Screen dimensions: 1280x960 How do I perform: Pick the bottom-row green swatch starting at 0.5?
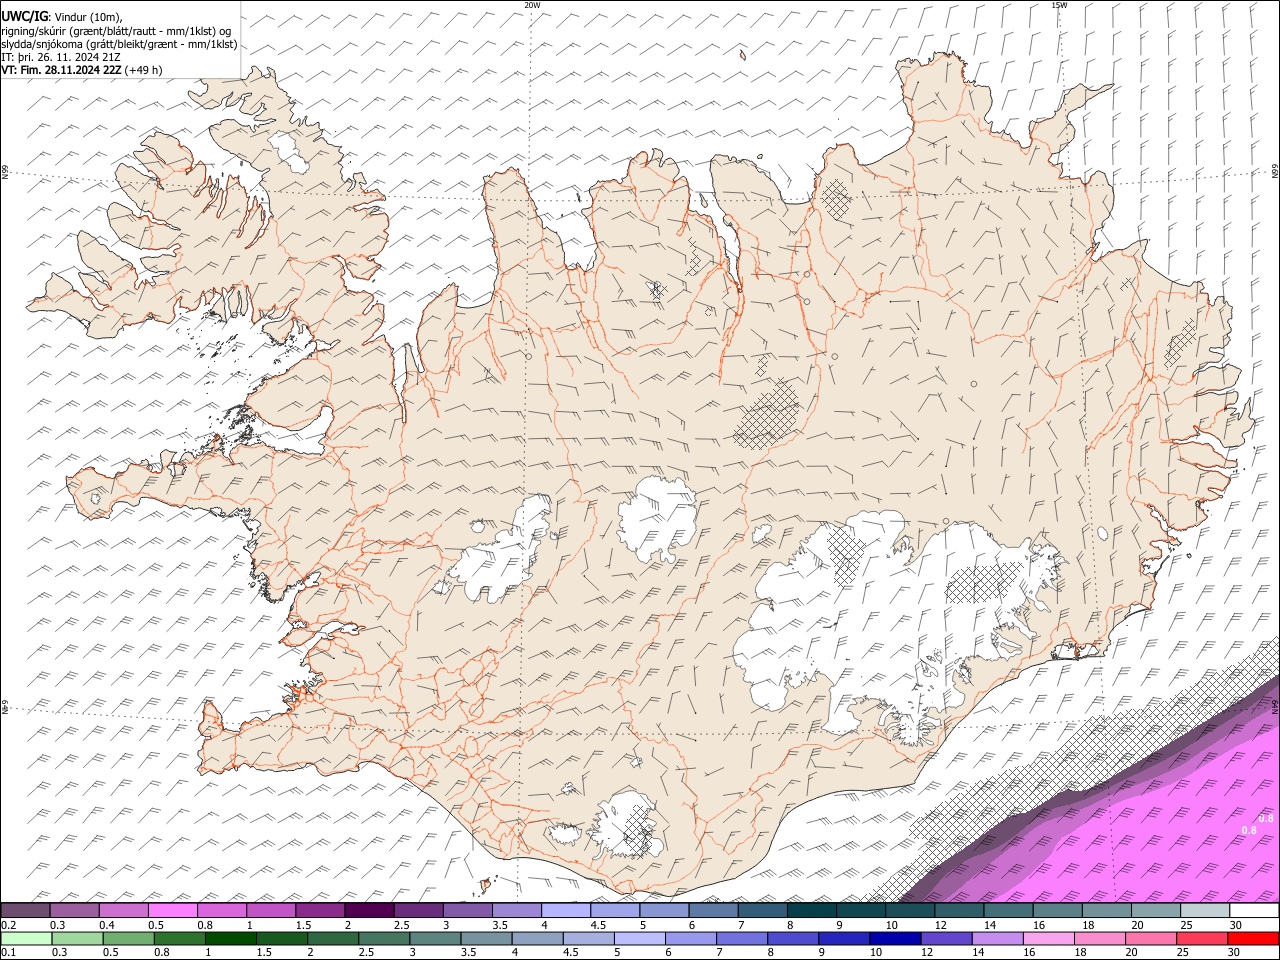(128, 938)
